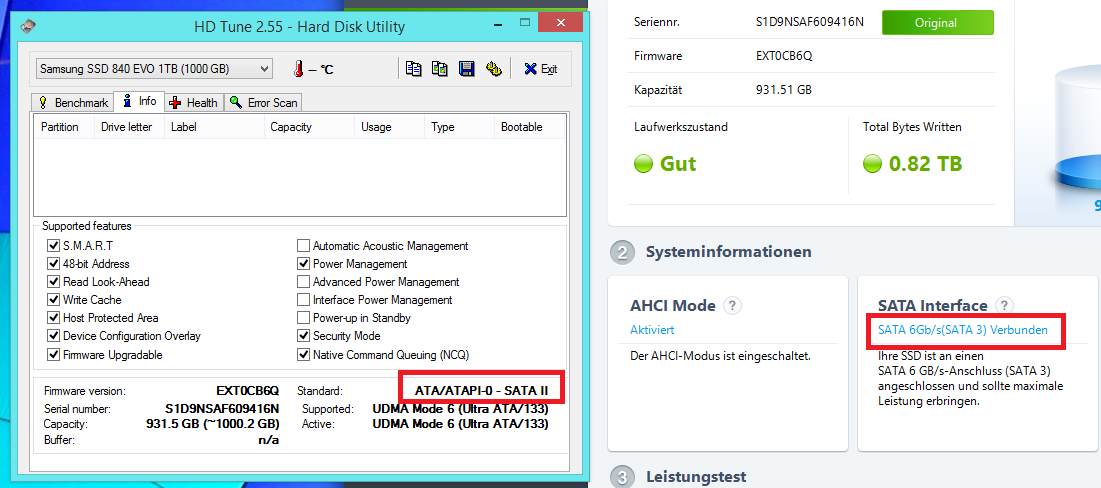Toggle the Security Mode checkbox
This screenshot has width=1101, height=488.
(303, 336)
